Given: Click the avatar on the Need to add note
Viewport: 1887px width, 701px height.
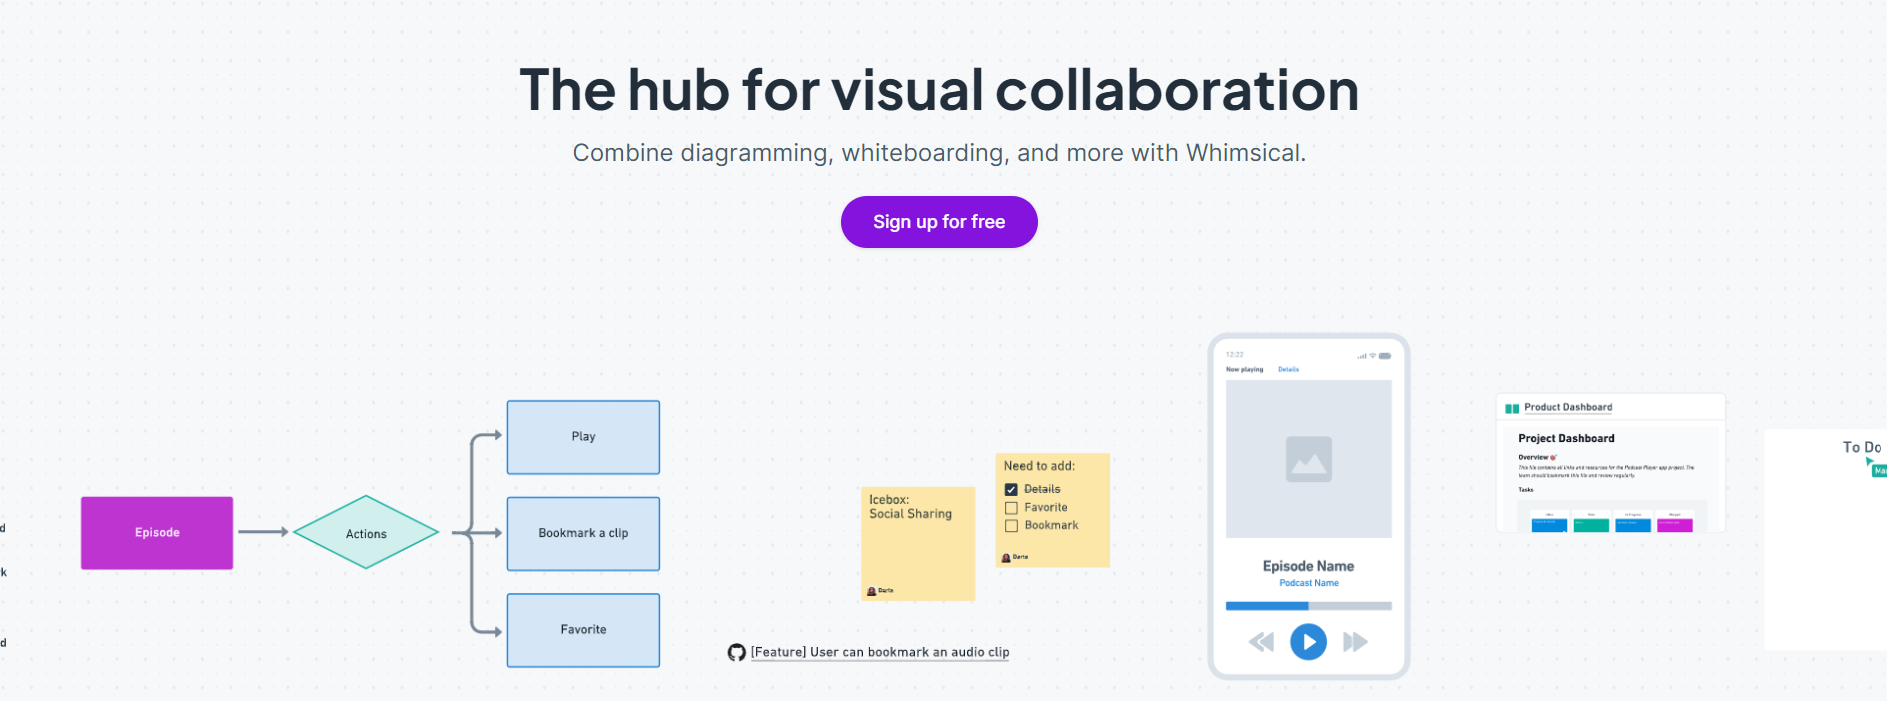Looking at the screenshot, I should tap(1006, 557).
